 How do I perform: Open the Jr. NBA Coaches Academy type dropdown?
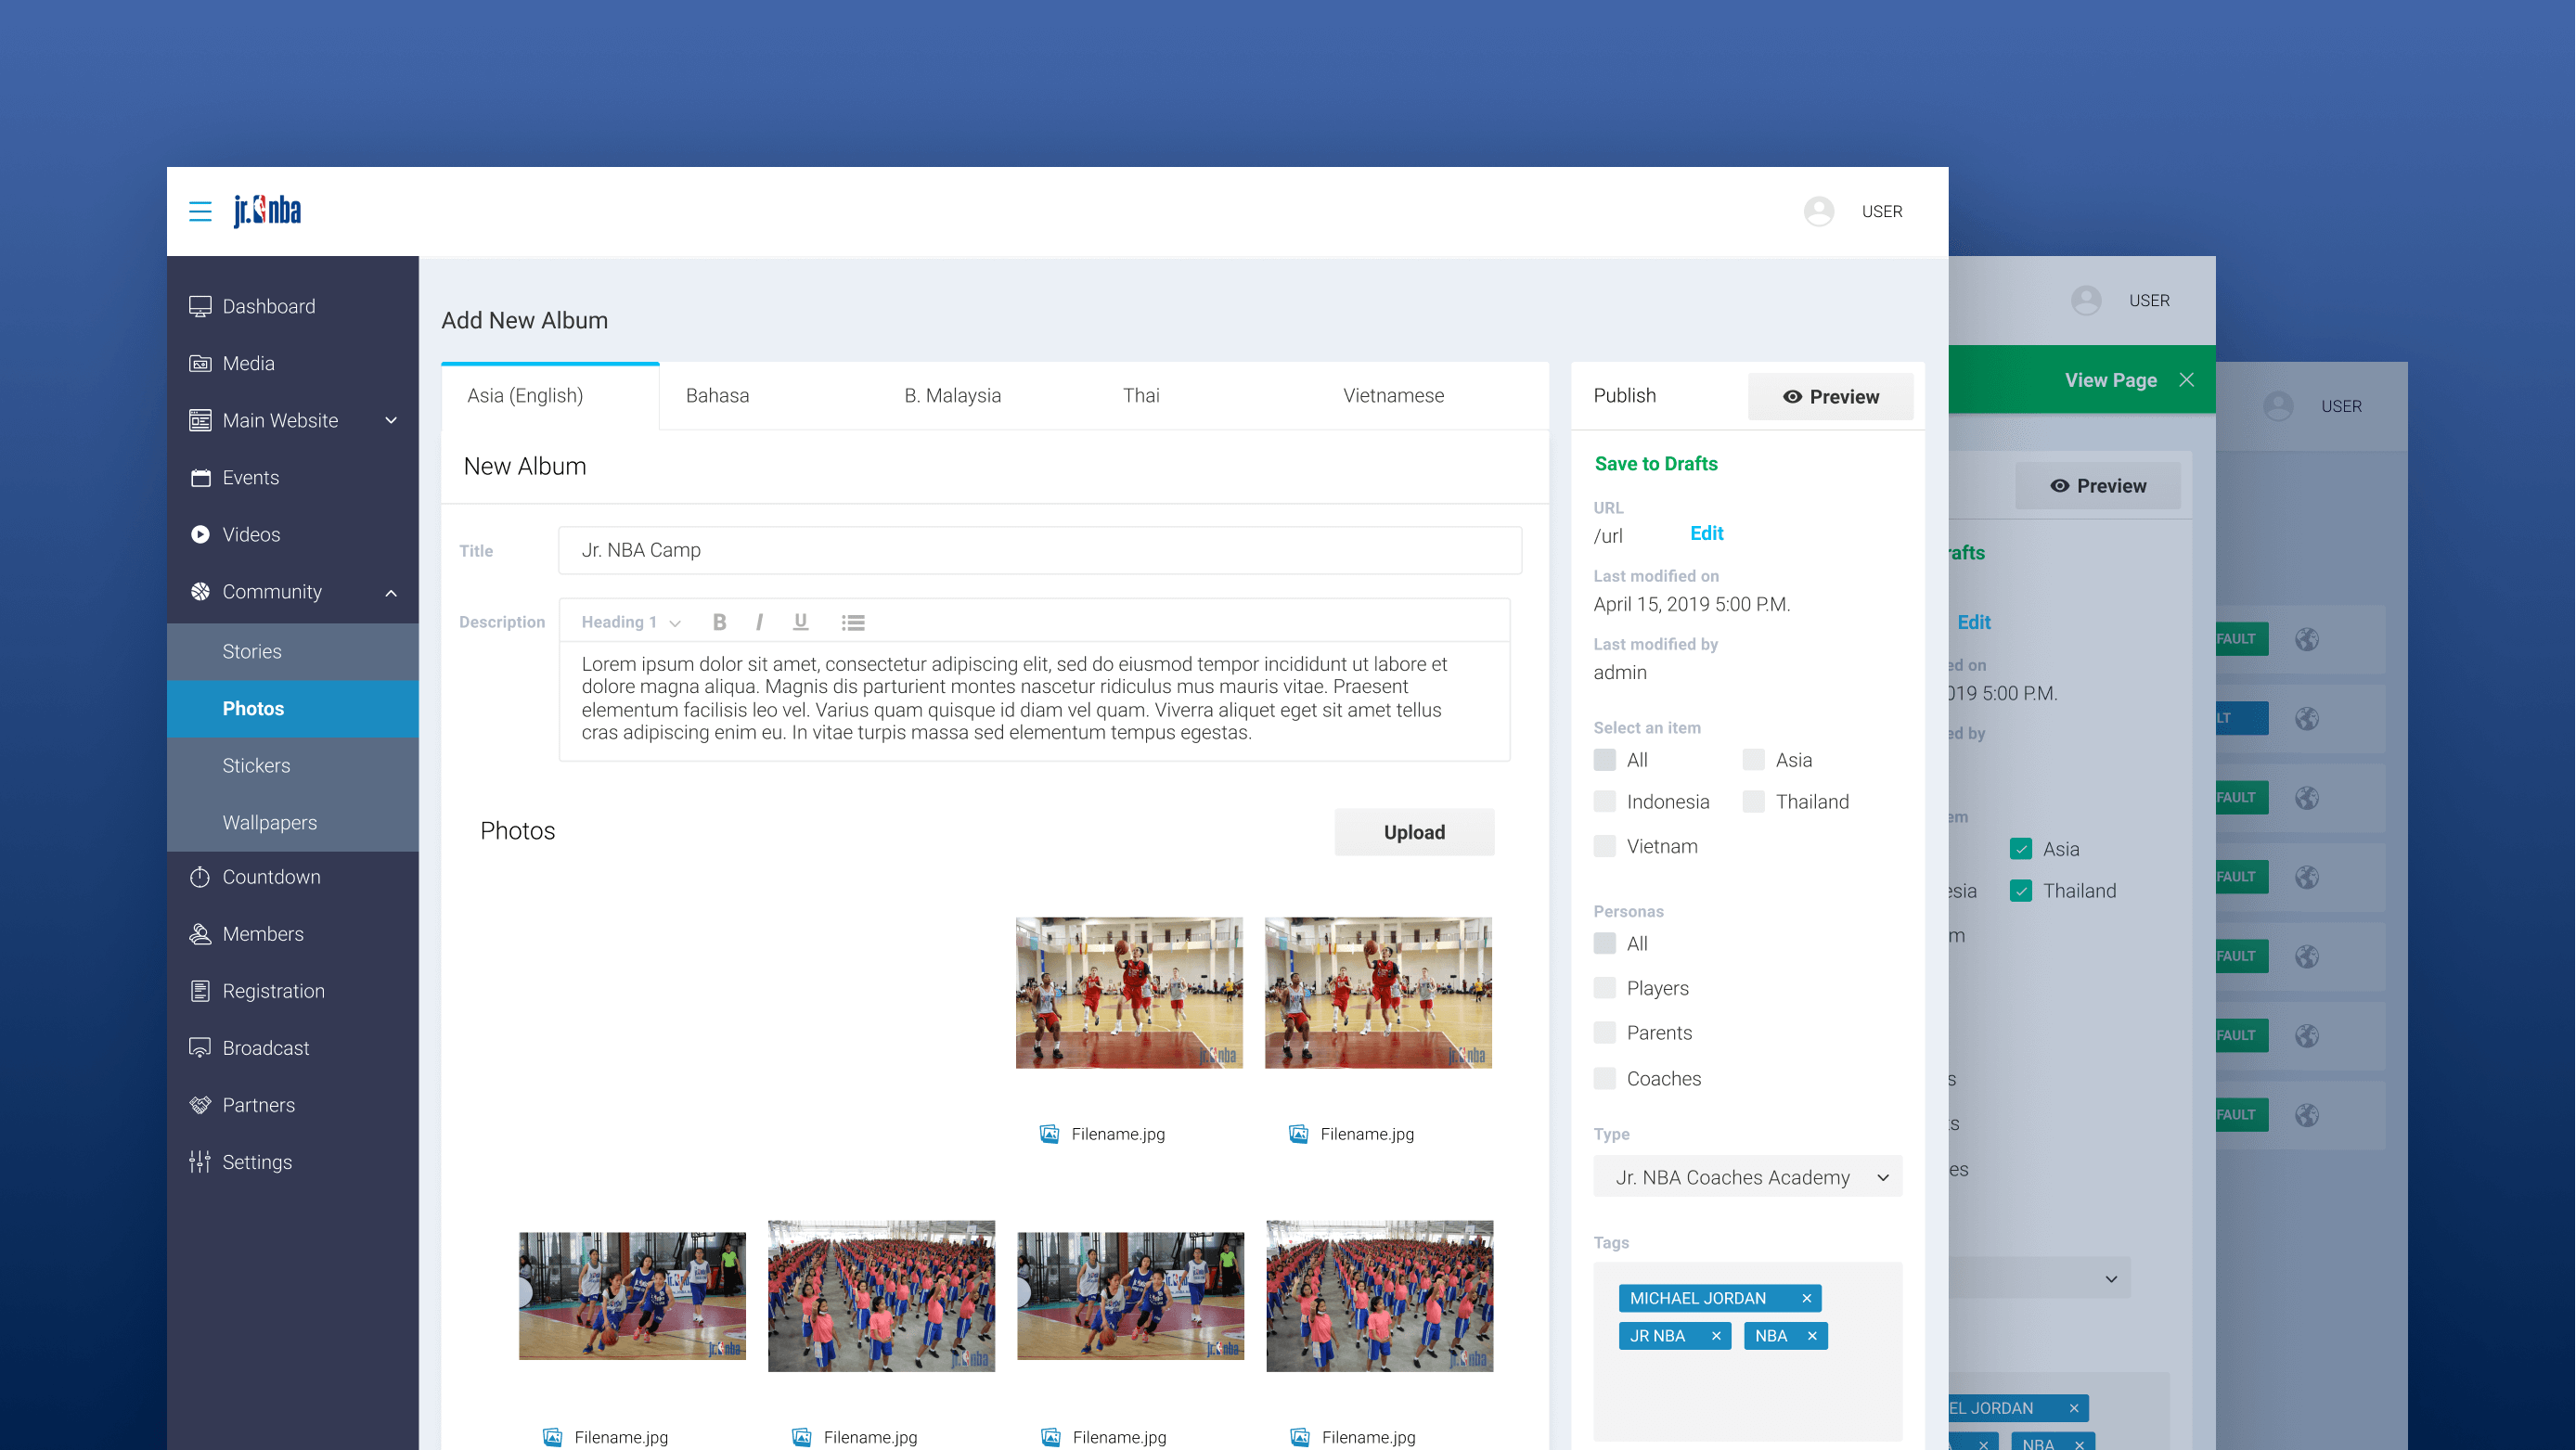[1747, 1177]
